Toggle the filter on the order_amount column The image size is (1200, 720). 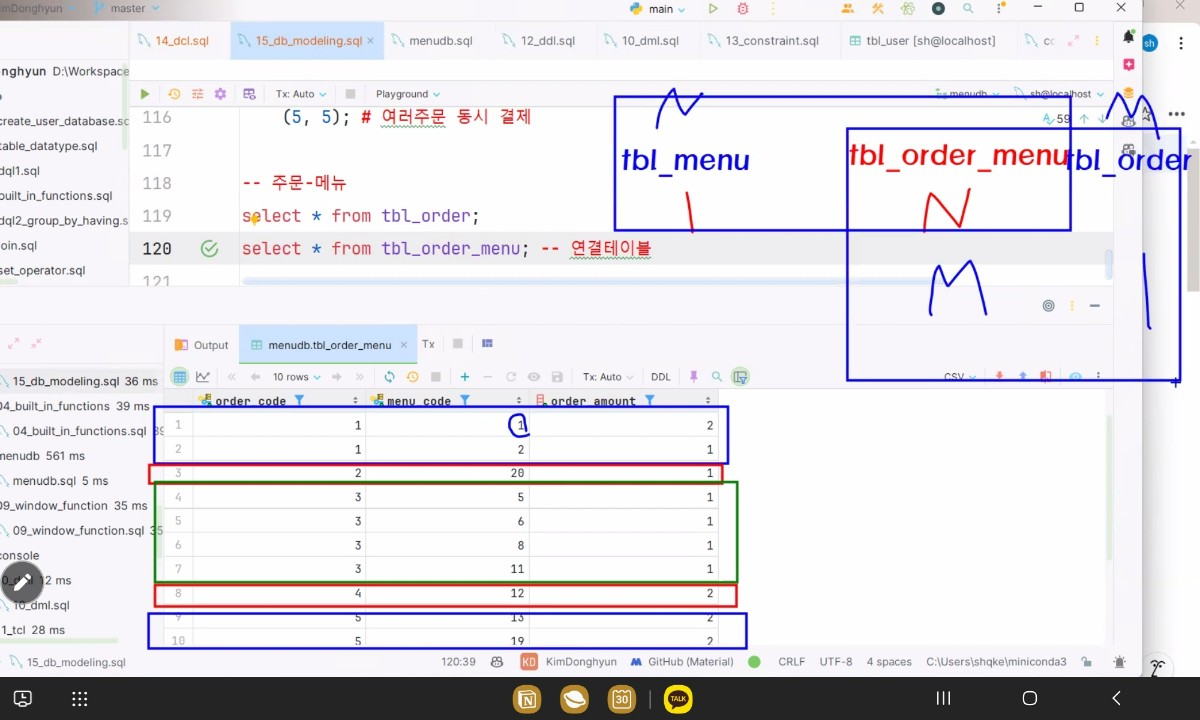coord(649,400)
